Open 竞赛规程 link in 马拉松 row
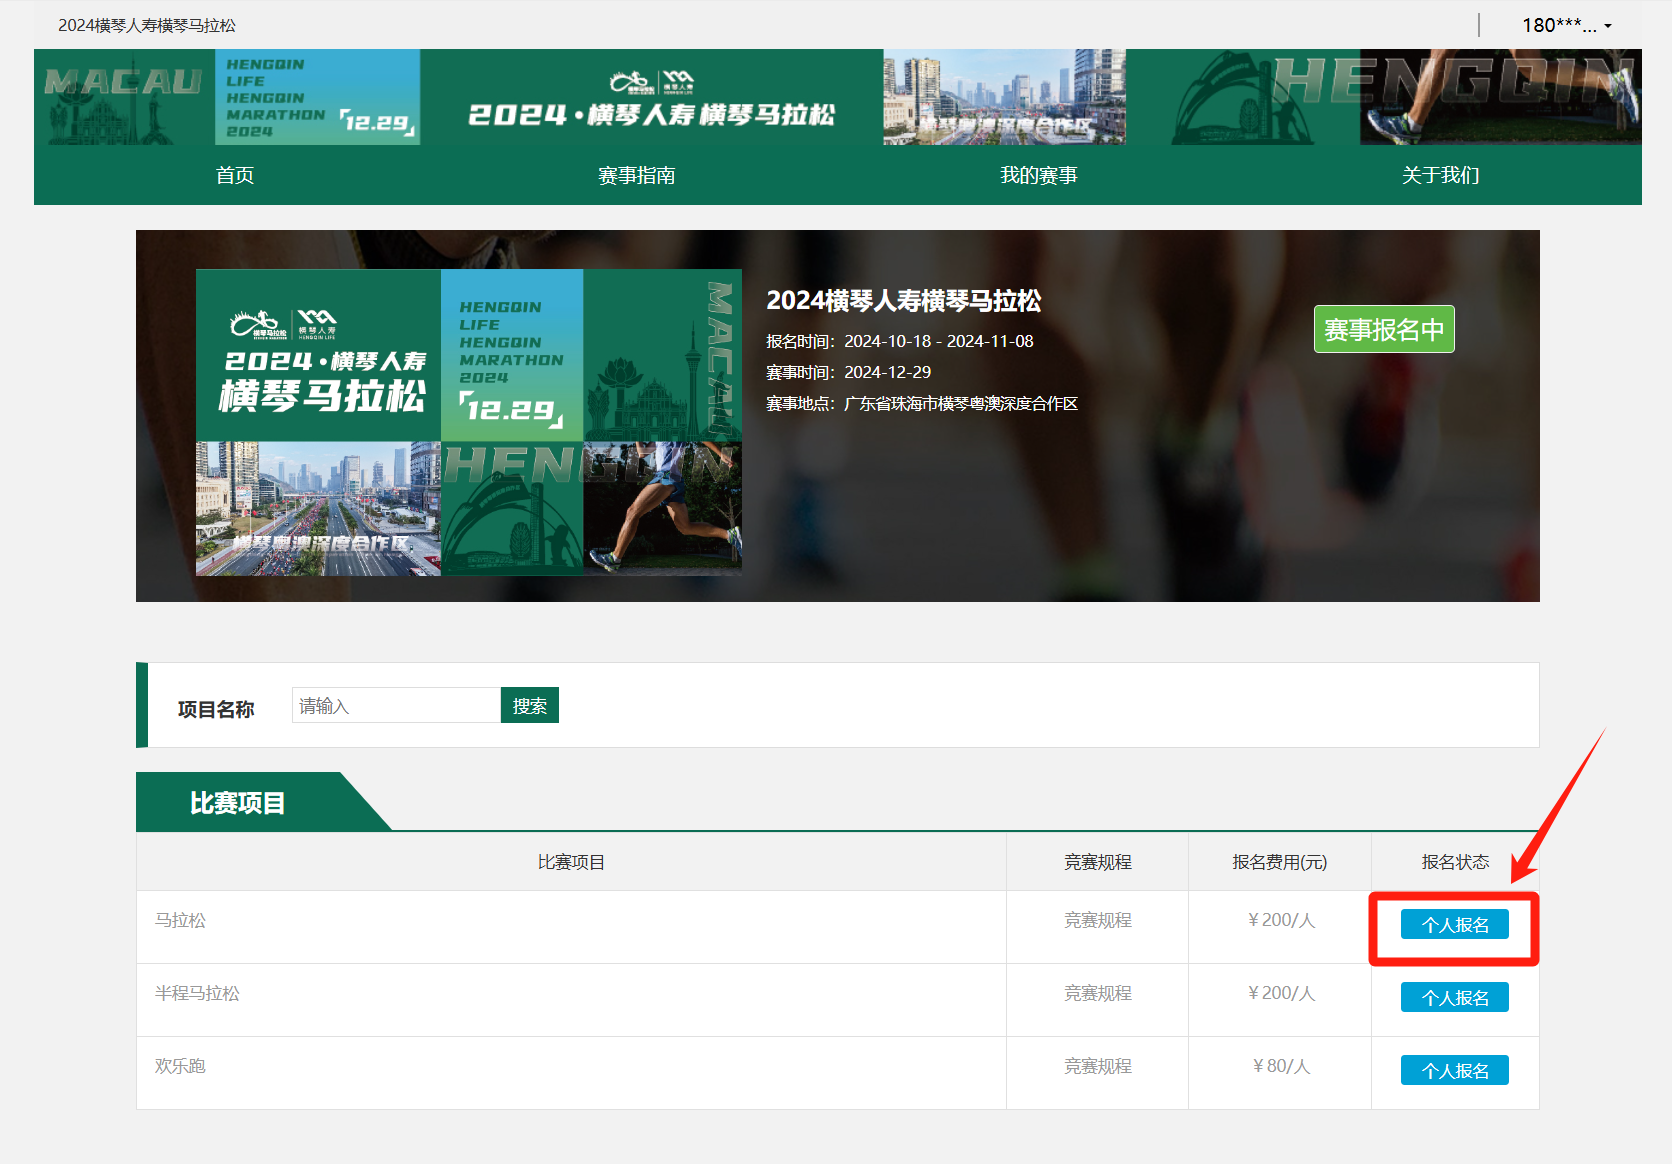 tap(1097, 920)
